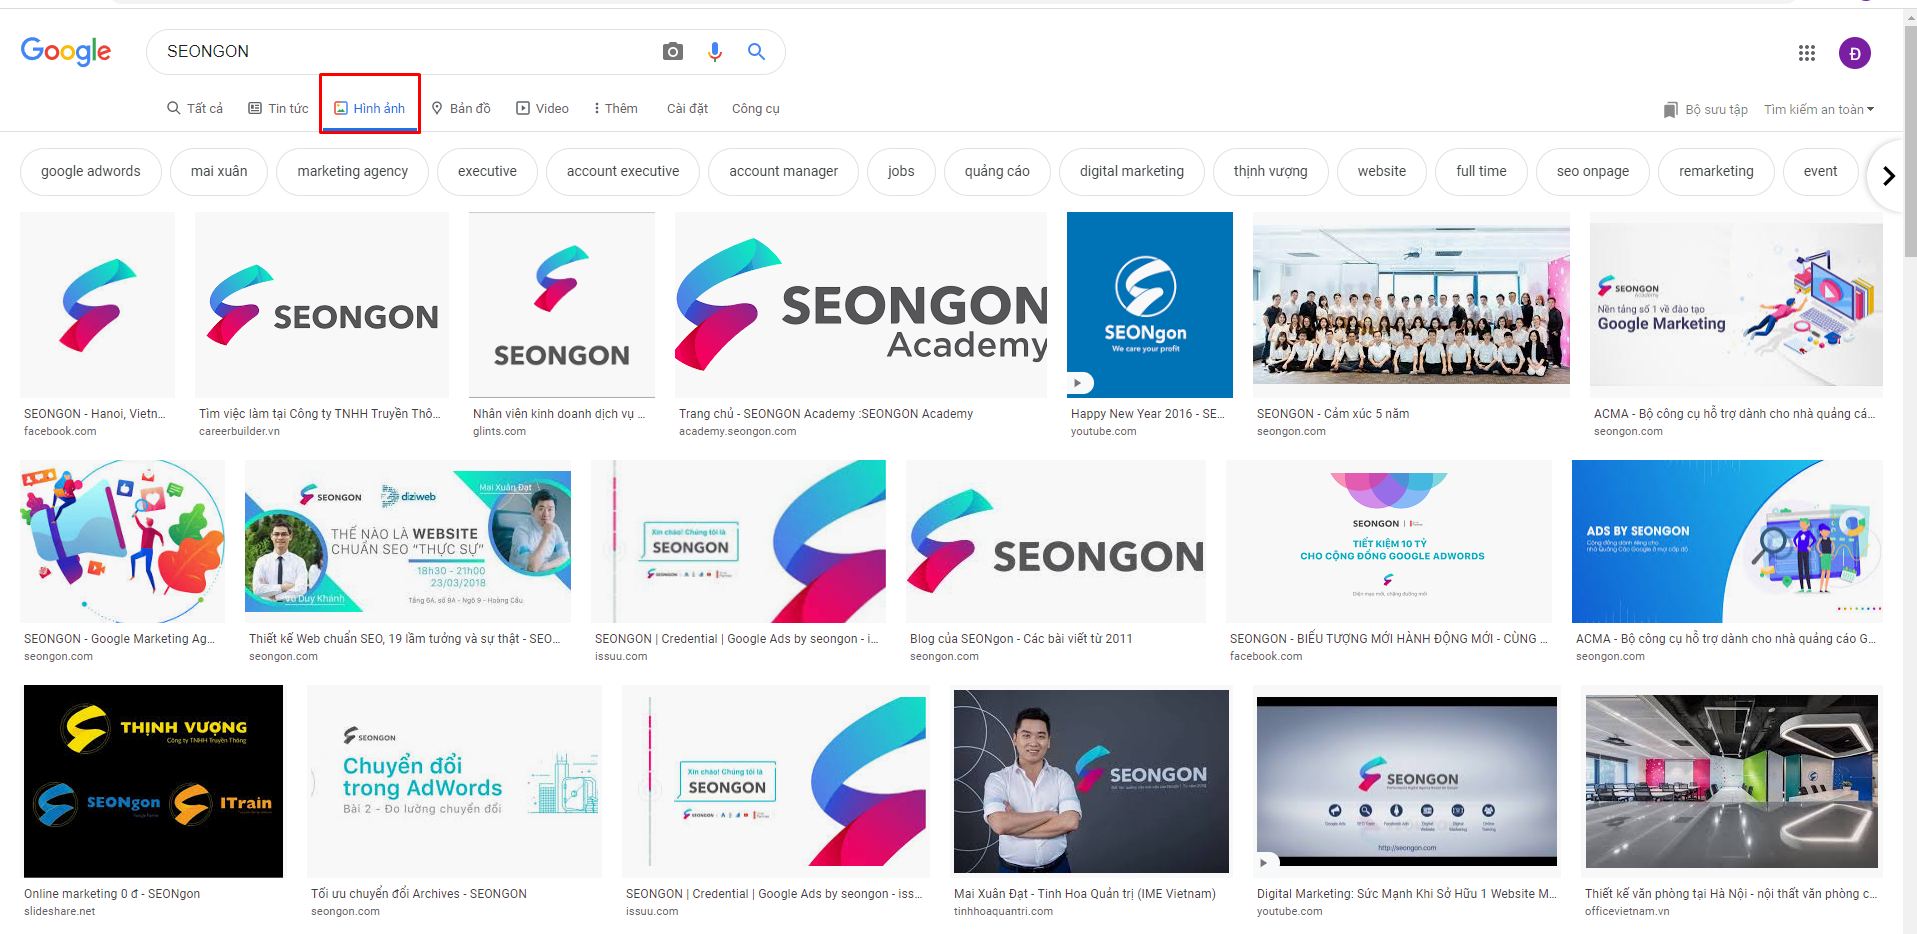
Task: Open the Google Marketing Agency megaphone illustration
Action: click(x=122, y=541)
